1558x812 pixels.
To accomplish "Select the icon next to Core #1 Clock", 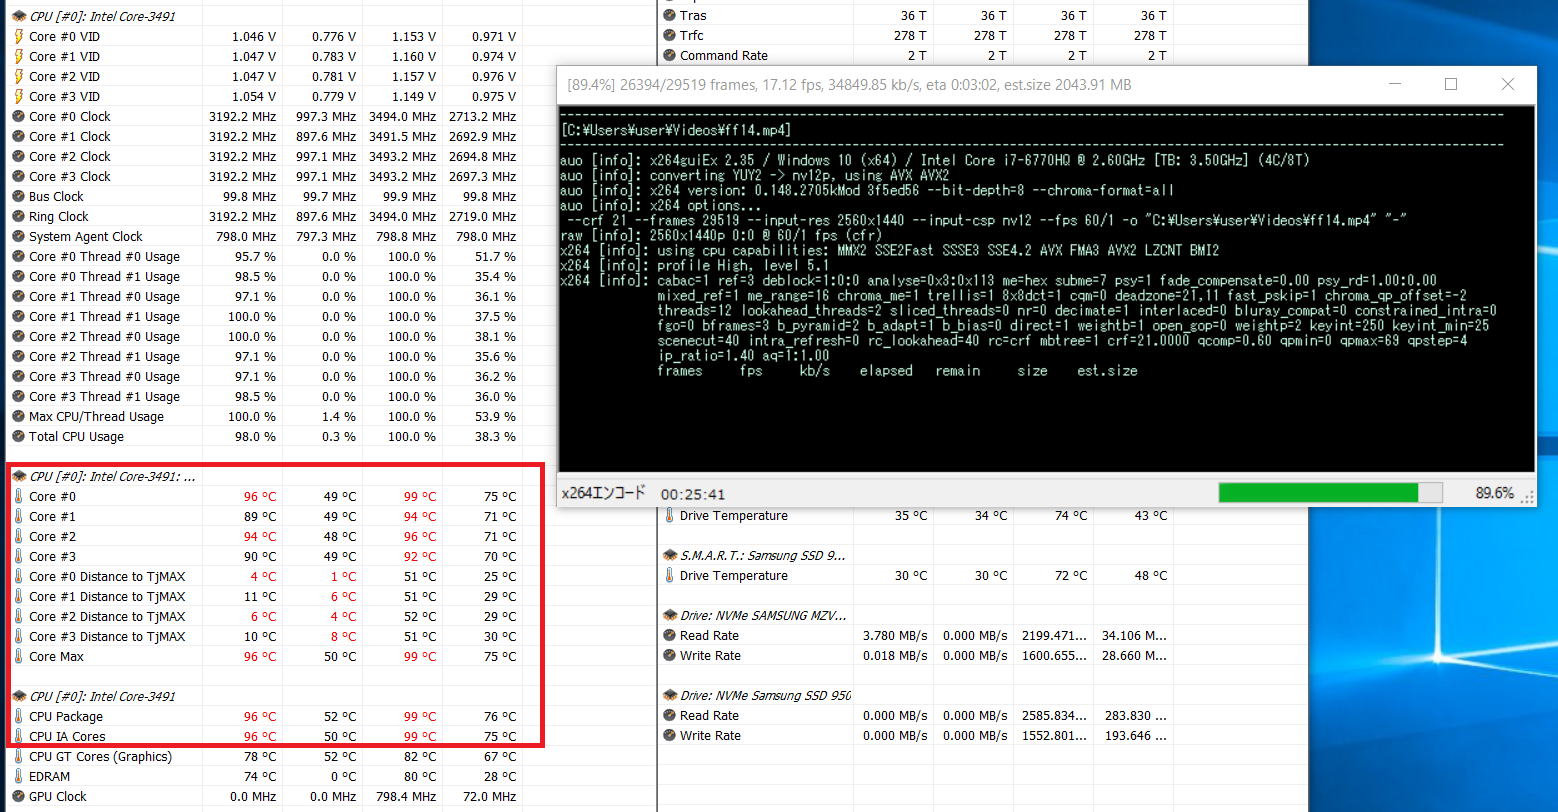I will (18, 136).
